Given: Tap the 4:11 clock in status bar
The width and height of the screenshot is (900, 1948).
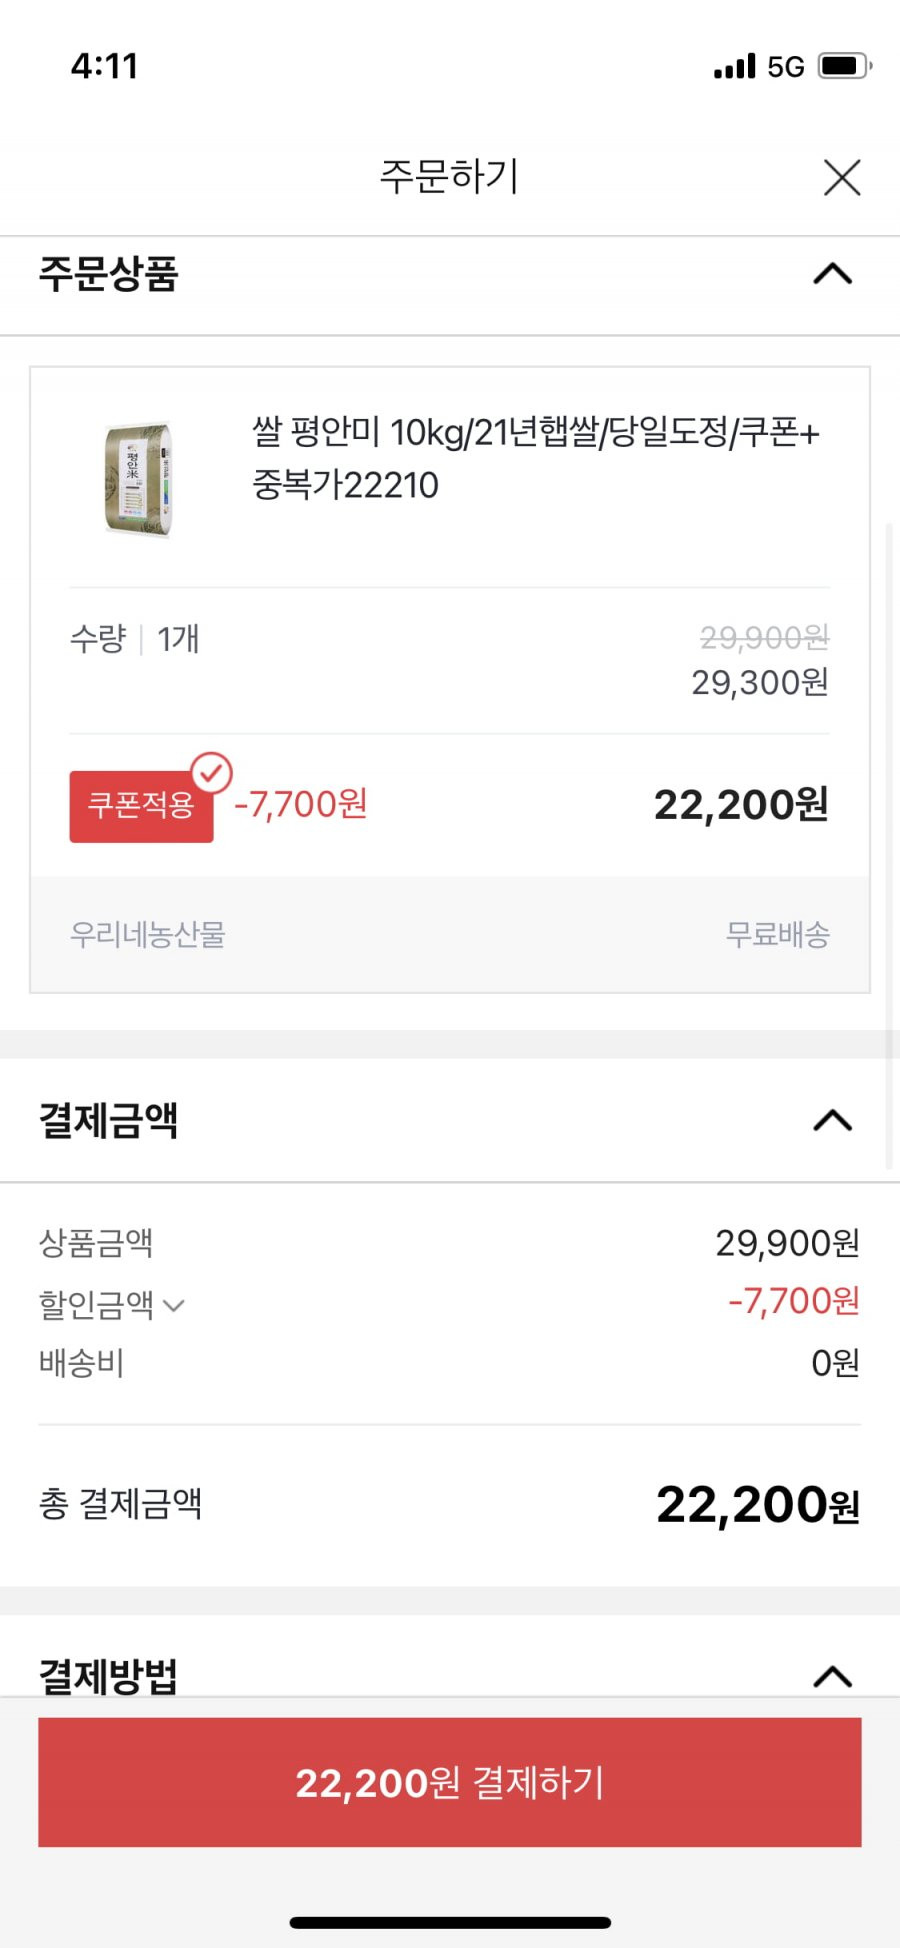Looking at the screenshot, I should 104,66.
